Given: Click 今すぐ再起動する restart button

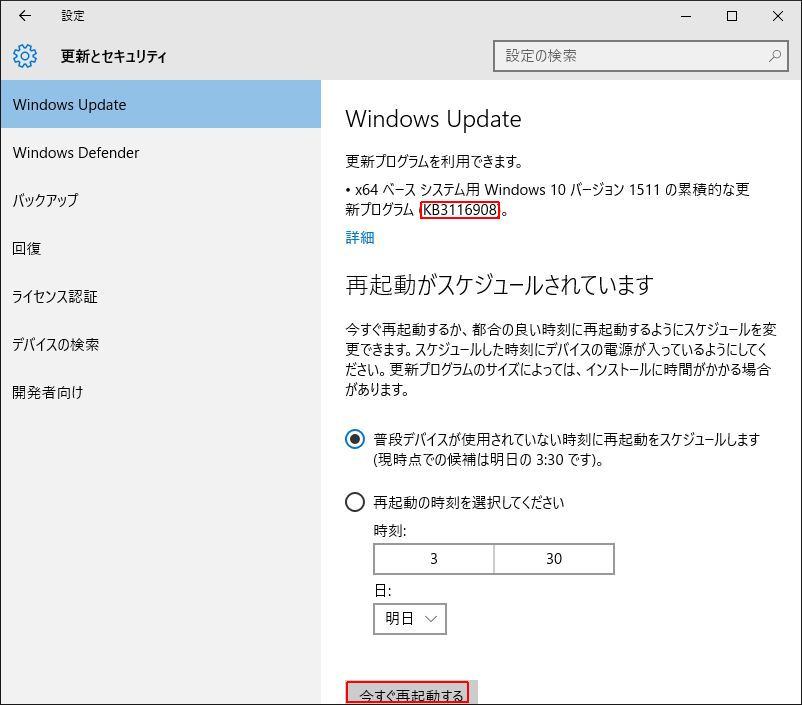Looking at the screenshot, I should [x=408, y=693].
